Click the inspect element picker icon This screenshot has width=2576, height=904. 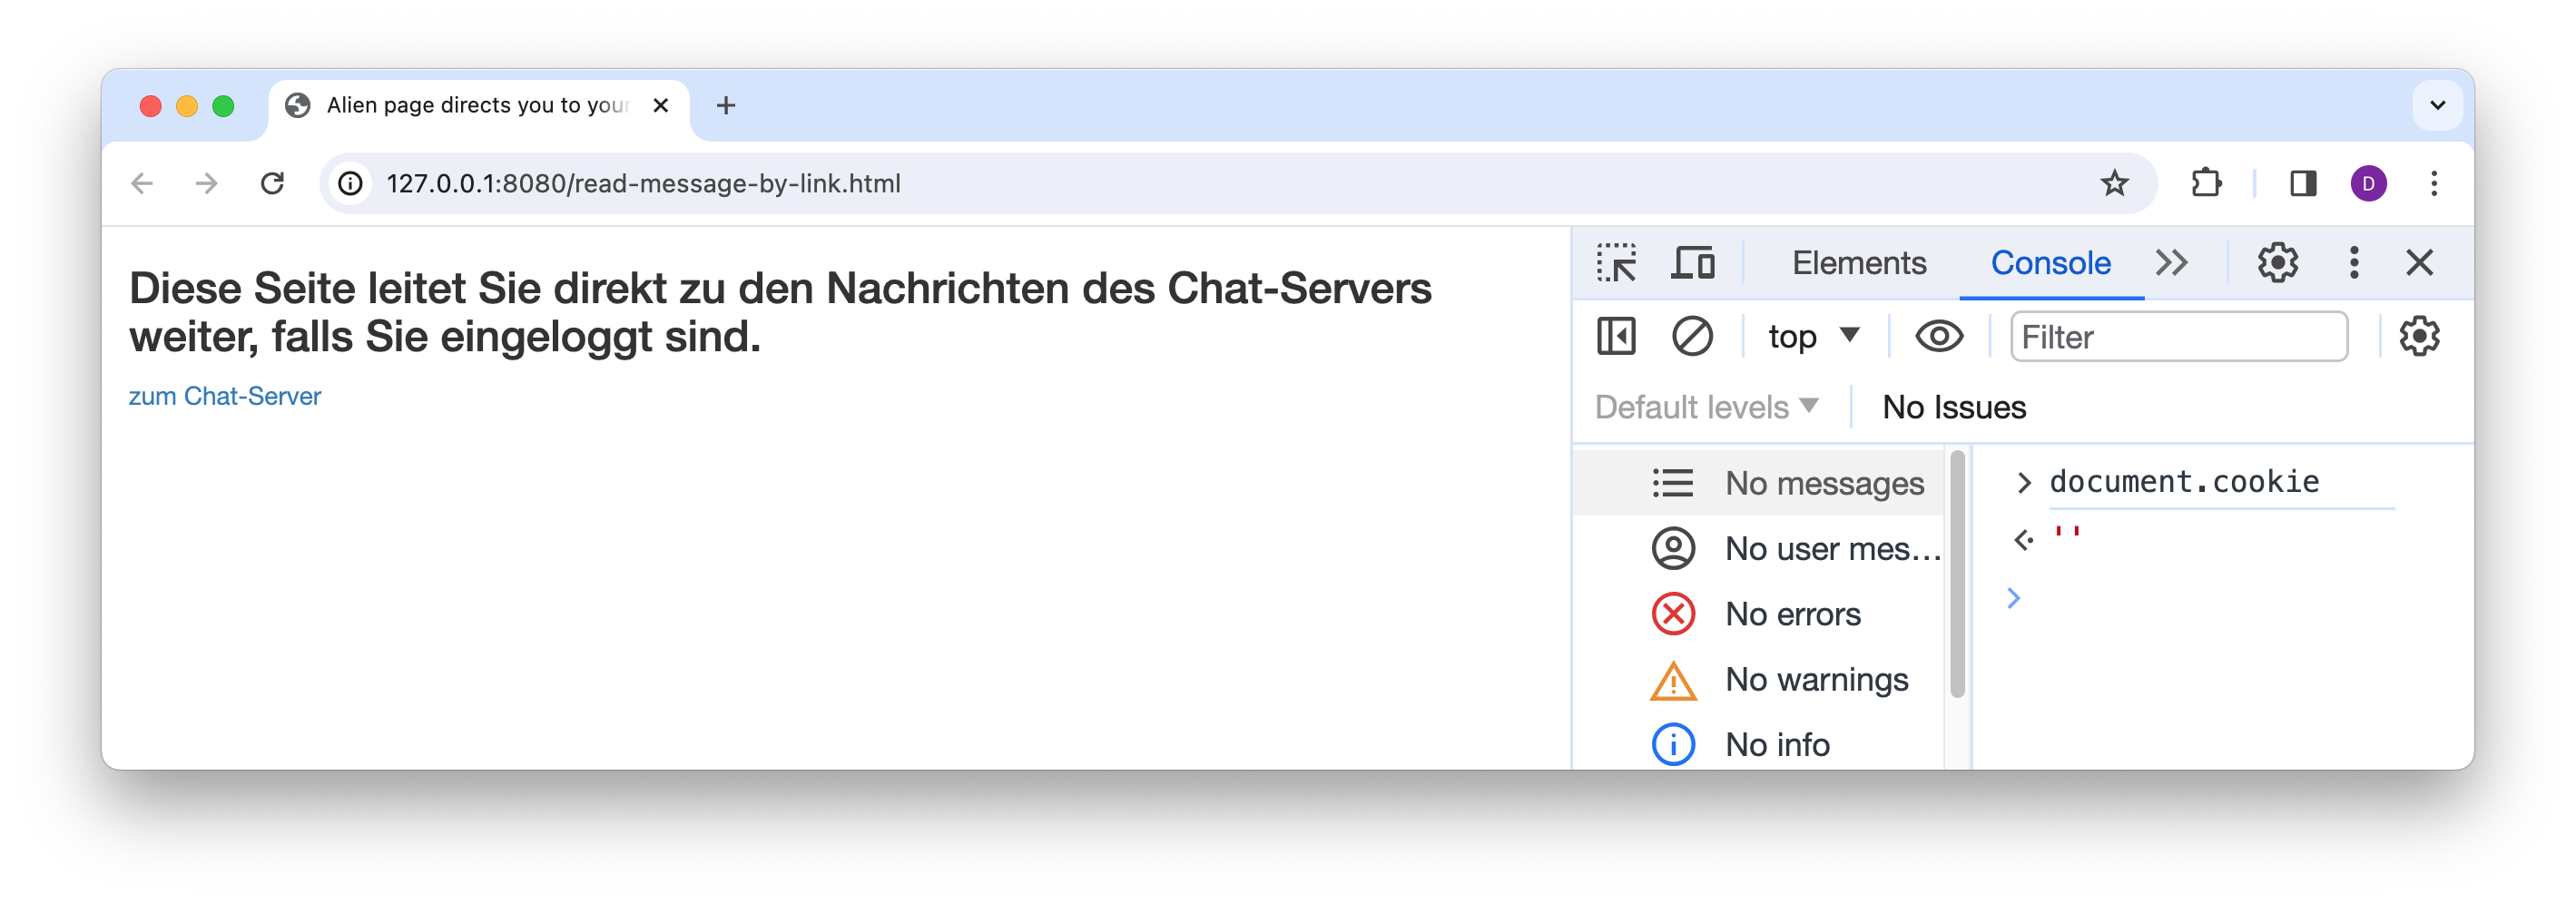1616,263
